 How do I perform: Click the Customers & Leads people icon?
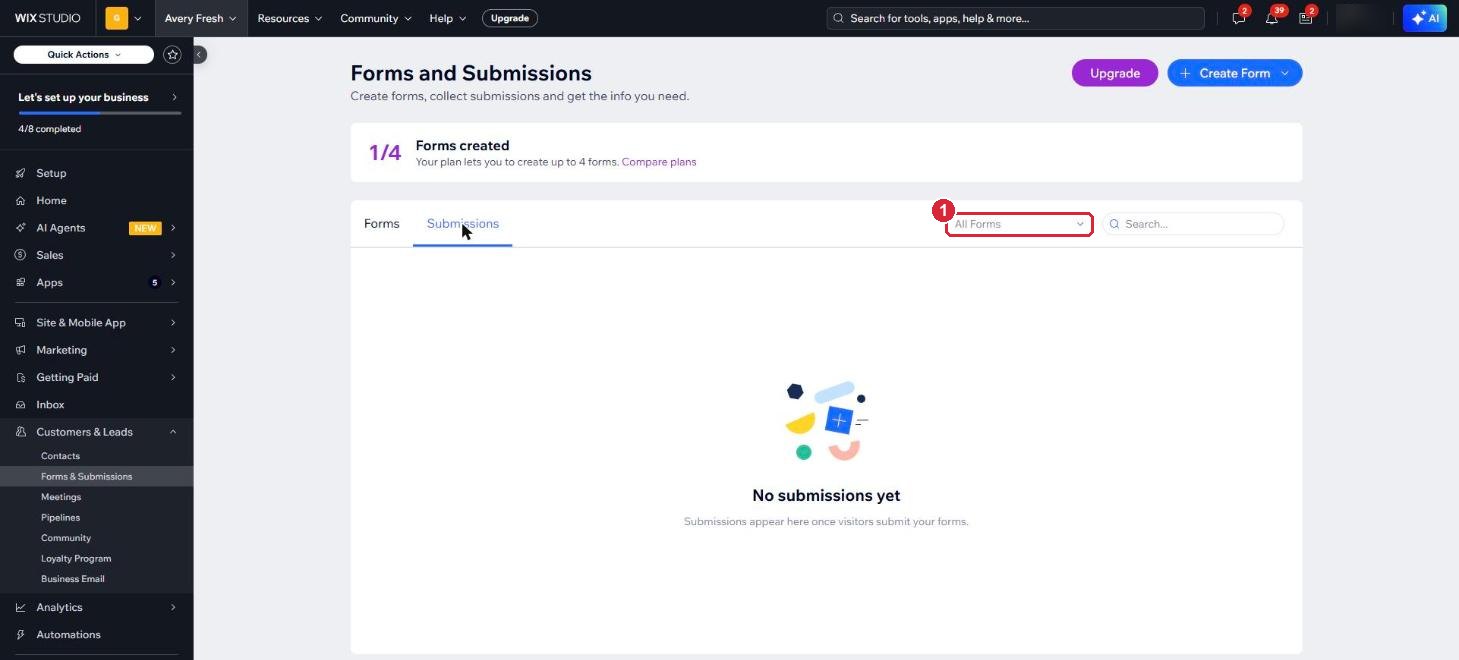click(20, 432)
